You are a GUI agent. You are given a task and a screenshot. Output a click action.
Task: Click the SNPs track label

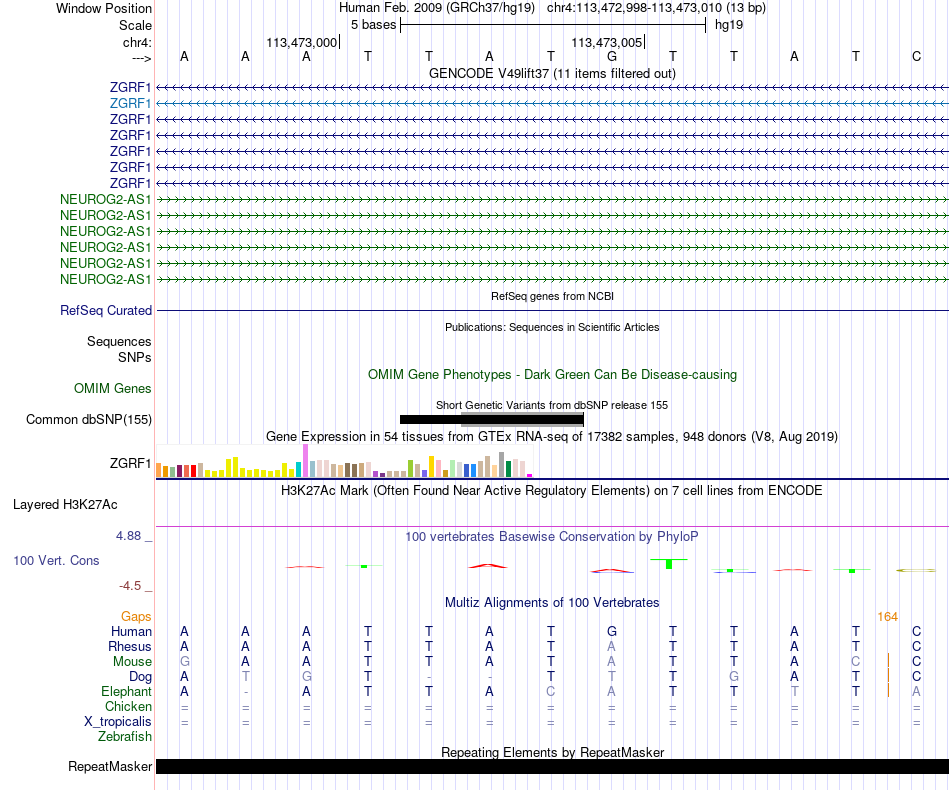135,357
